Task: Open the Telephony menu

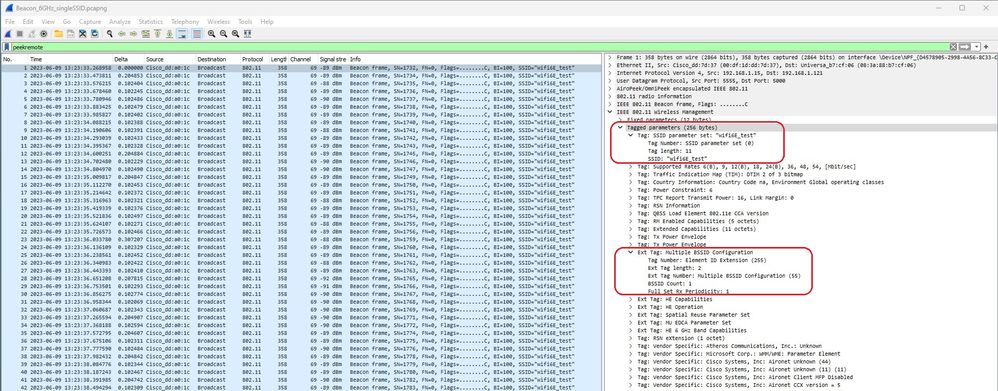Action: pyautogui.click(x=185, y=22)
